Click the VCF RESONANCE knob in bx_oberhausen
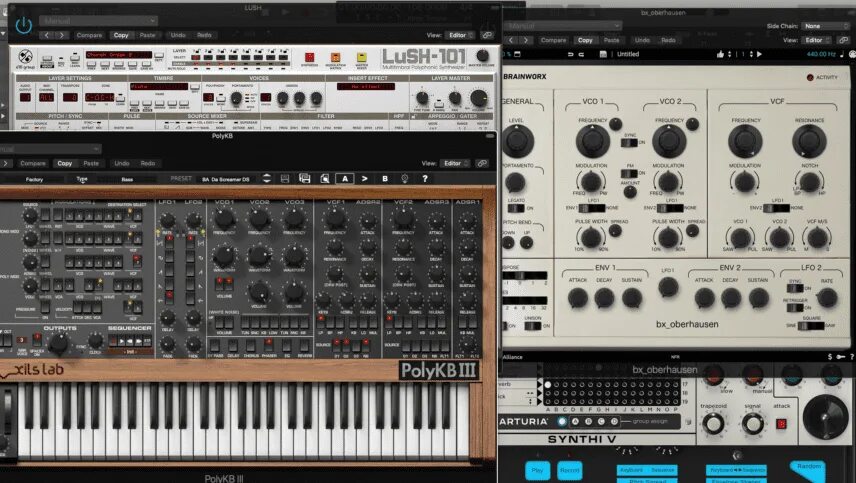Screen dimensions: 856x483 [x=809, y=141]
